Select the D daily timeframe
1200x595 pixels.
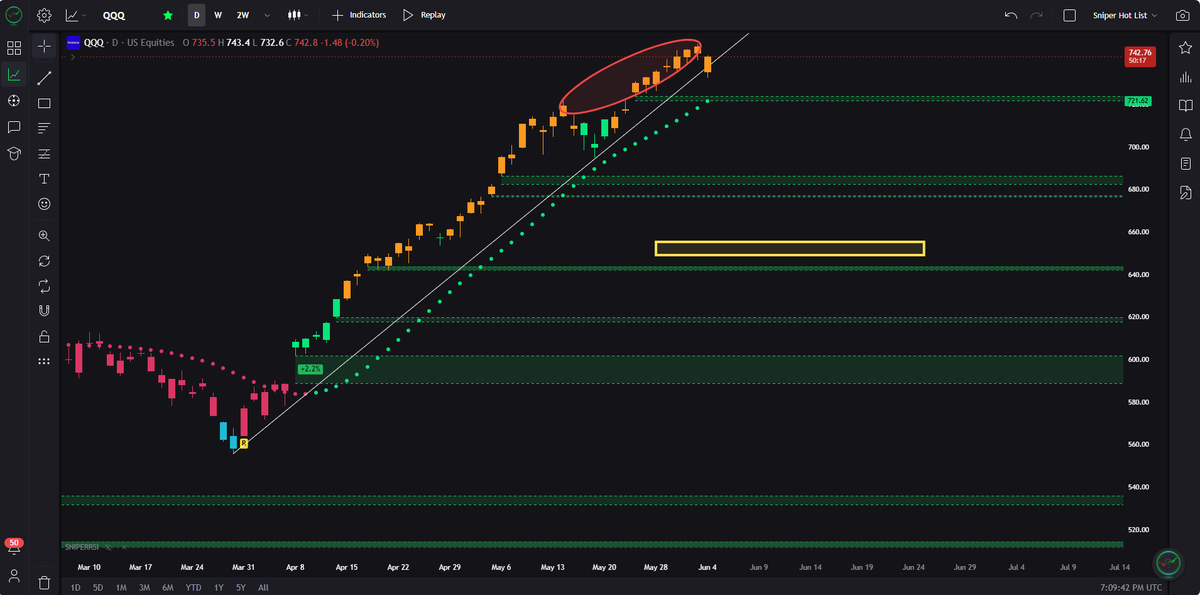click(196, 15)
